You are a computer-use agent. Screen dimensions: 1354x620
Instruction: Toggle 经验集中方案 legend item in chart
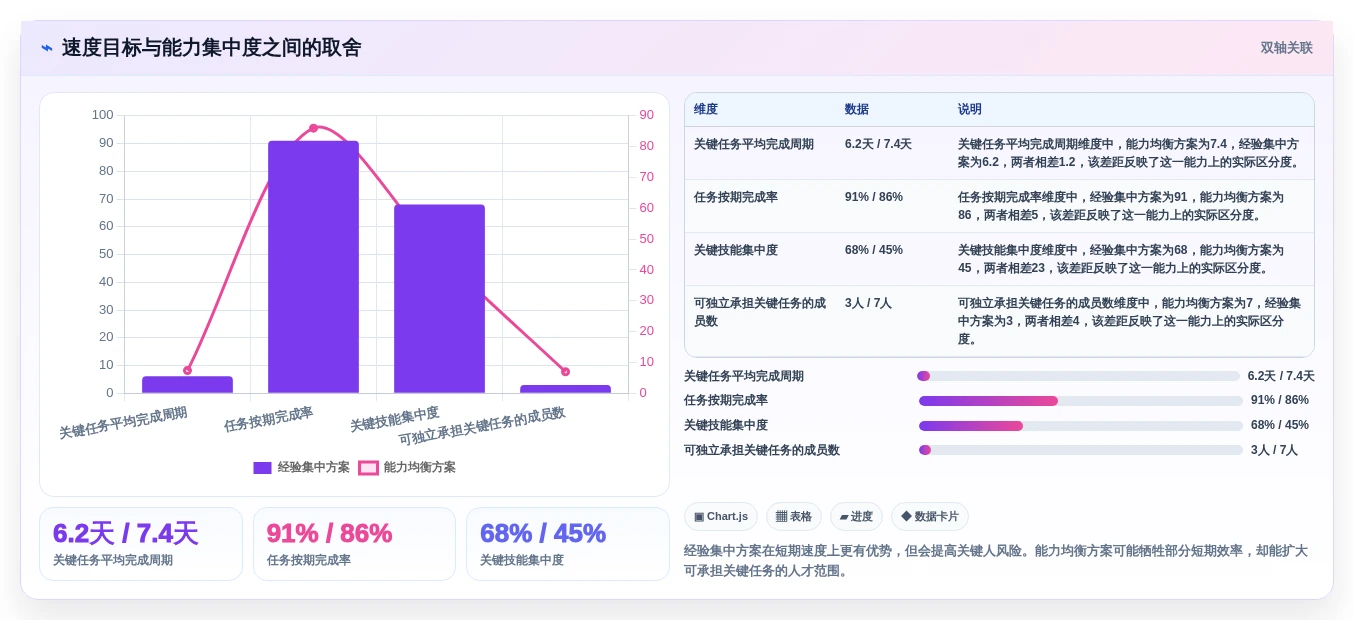coord(302,467)
